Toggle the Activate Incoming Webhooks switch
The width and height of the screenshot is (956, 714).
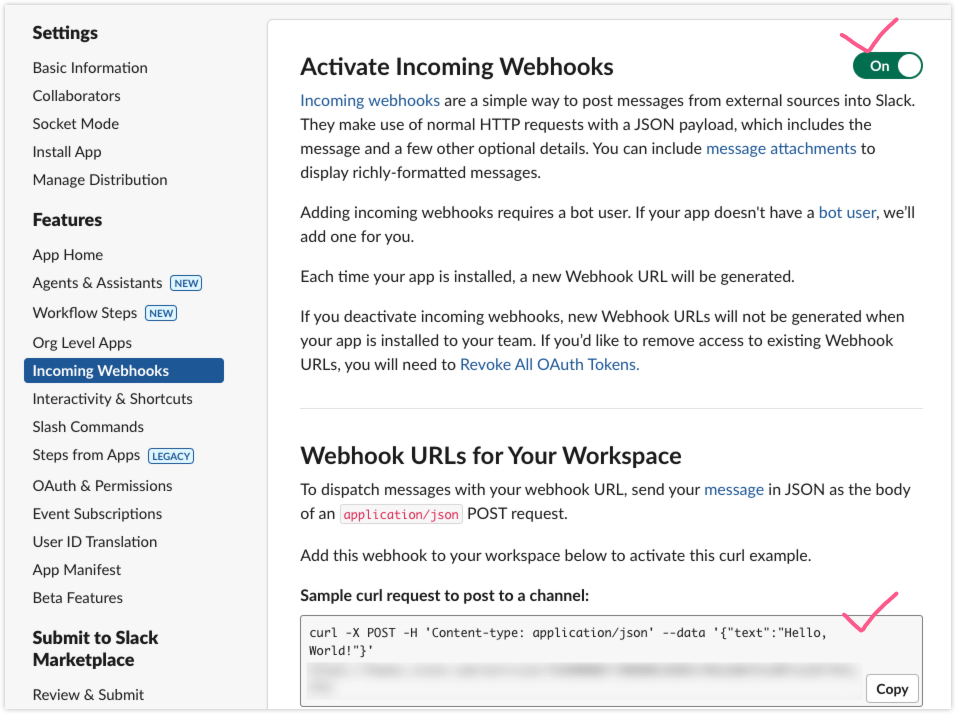point(887,66)
